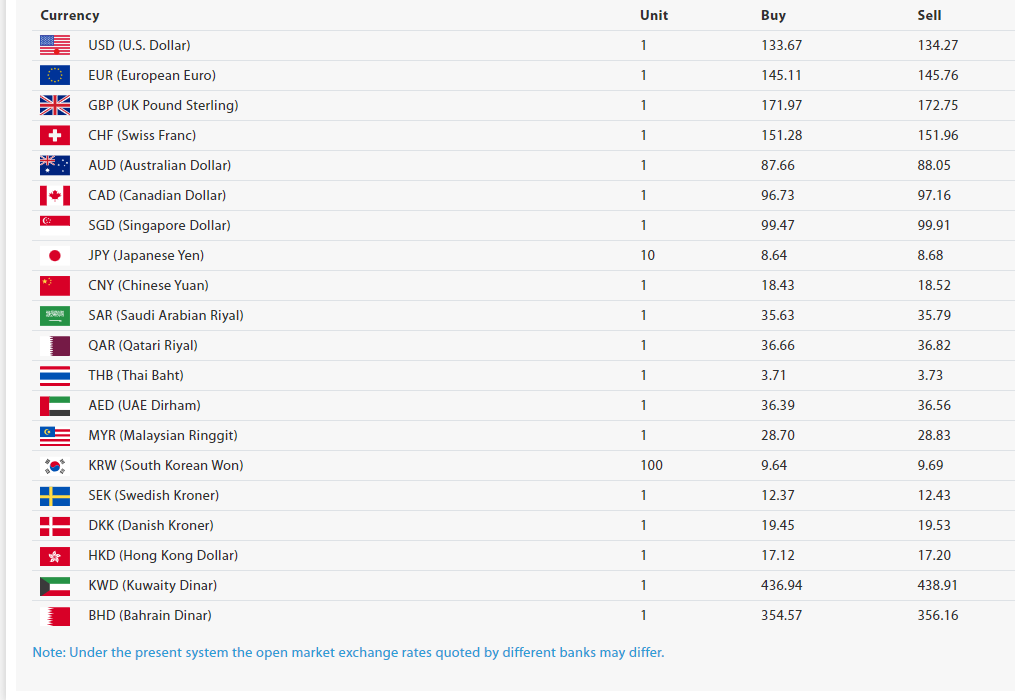Screen dimensions: 1015x700
Task: Click the USD buy rate 133.67
Action: click(x=781, y=45)
